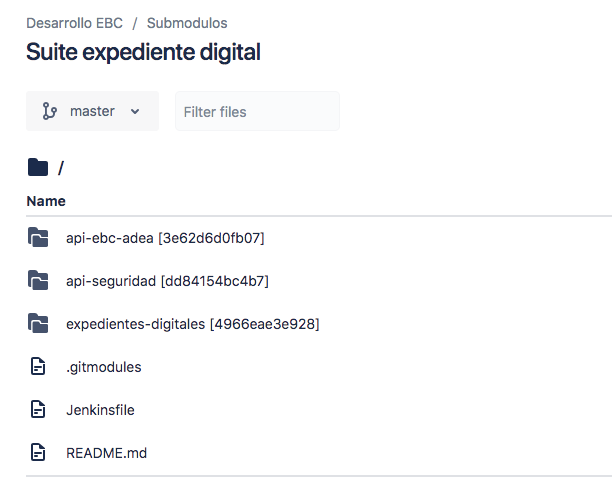
Task: Click the expedientes-digitales submodule folder icon
Action: click(x=38, y=323)
